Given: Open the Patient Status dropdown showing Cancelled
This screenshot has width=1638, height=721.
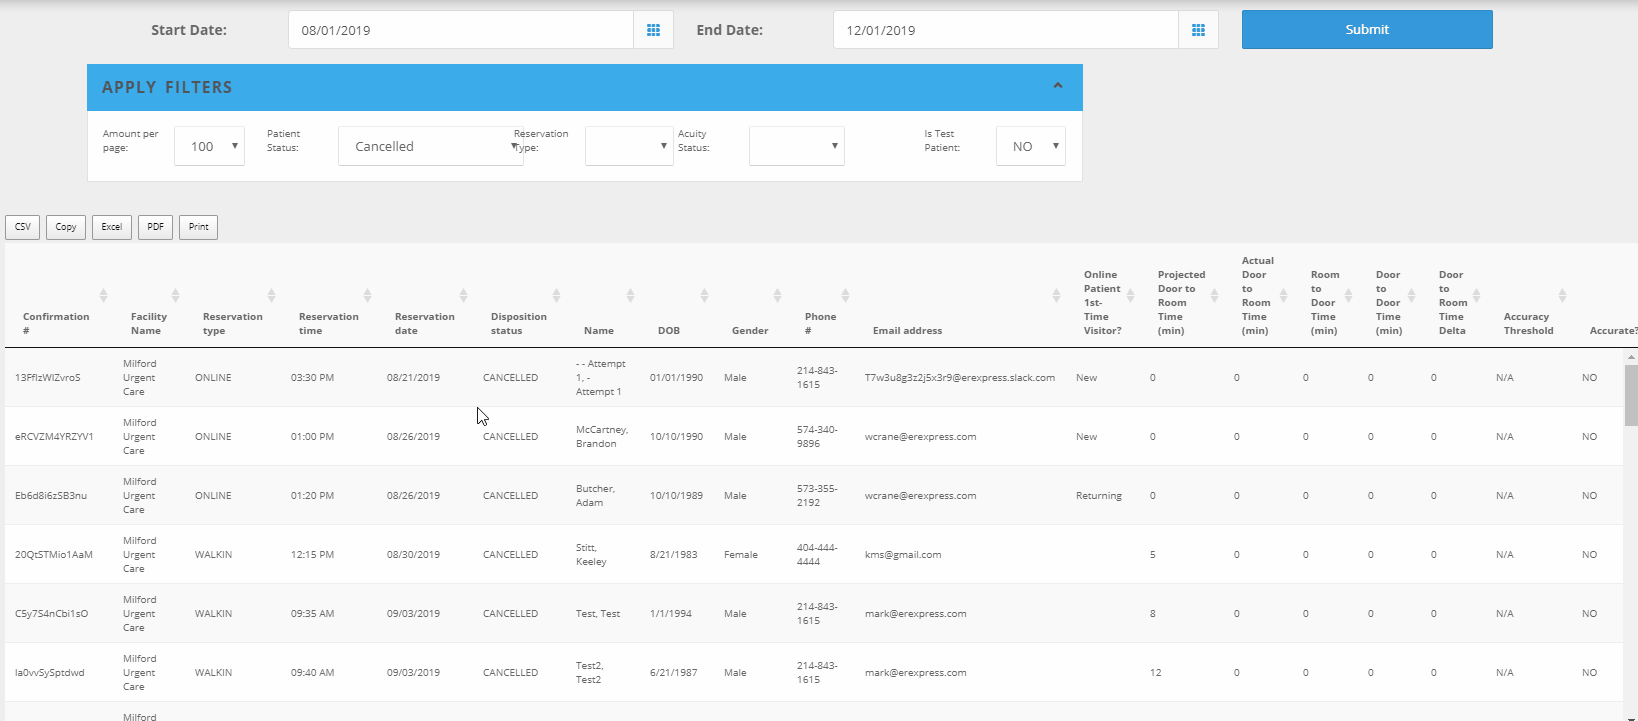Looking at the screenshot, I should click(430, 146).
